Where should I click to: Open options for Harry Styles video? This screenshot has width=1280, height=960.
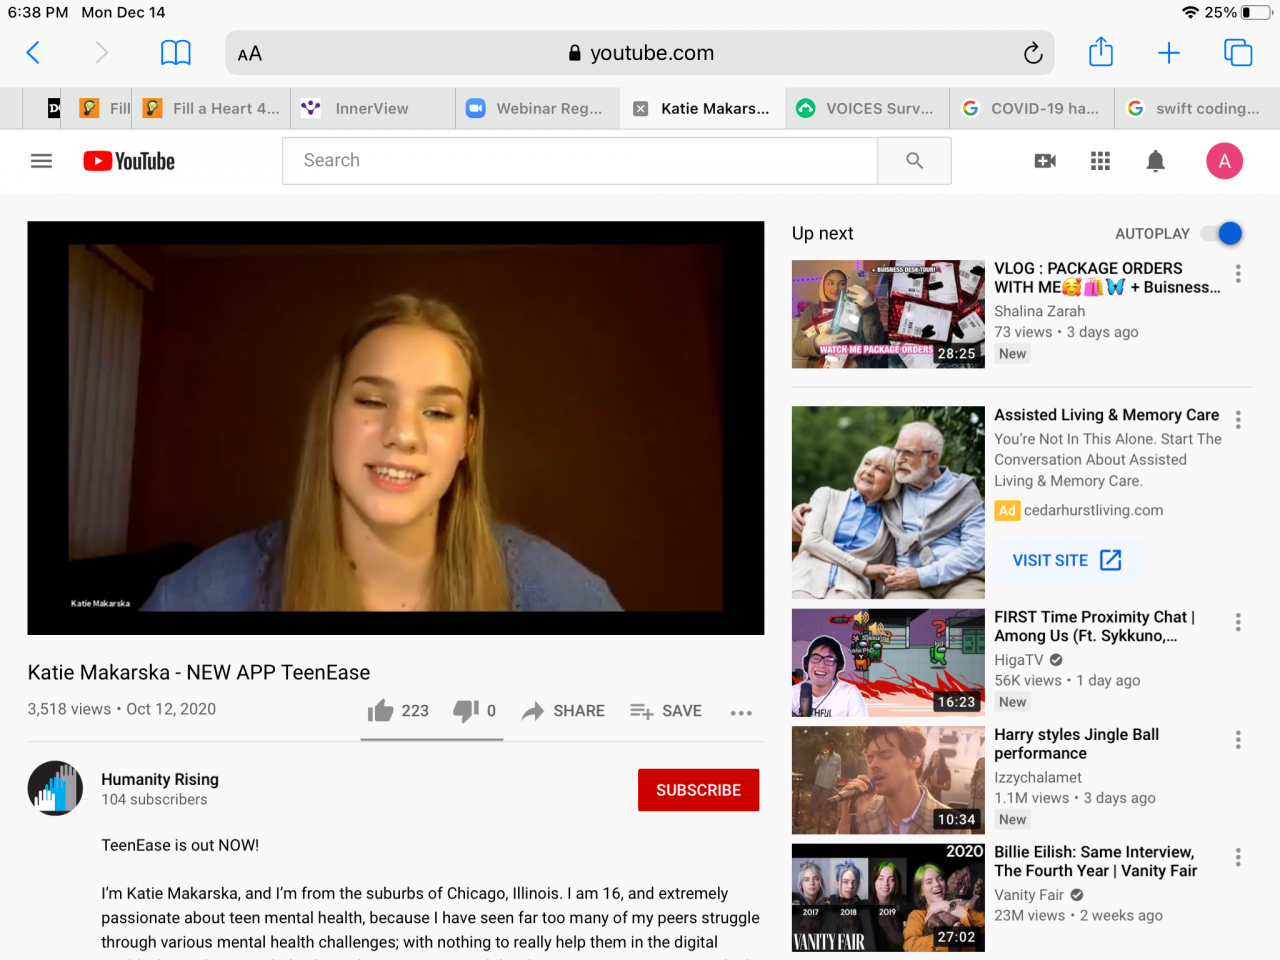(1238, 740)
